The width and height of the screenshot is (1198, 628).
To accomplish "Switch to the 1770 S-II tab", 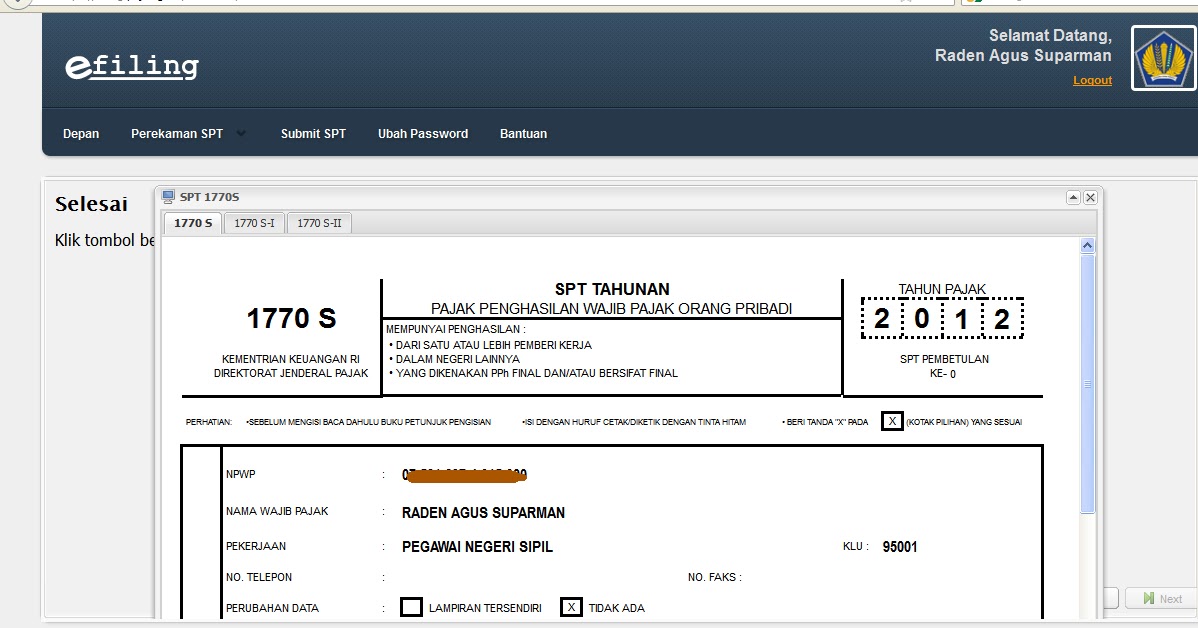I will (319, 223).
